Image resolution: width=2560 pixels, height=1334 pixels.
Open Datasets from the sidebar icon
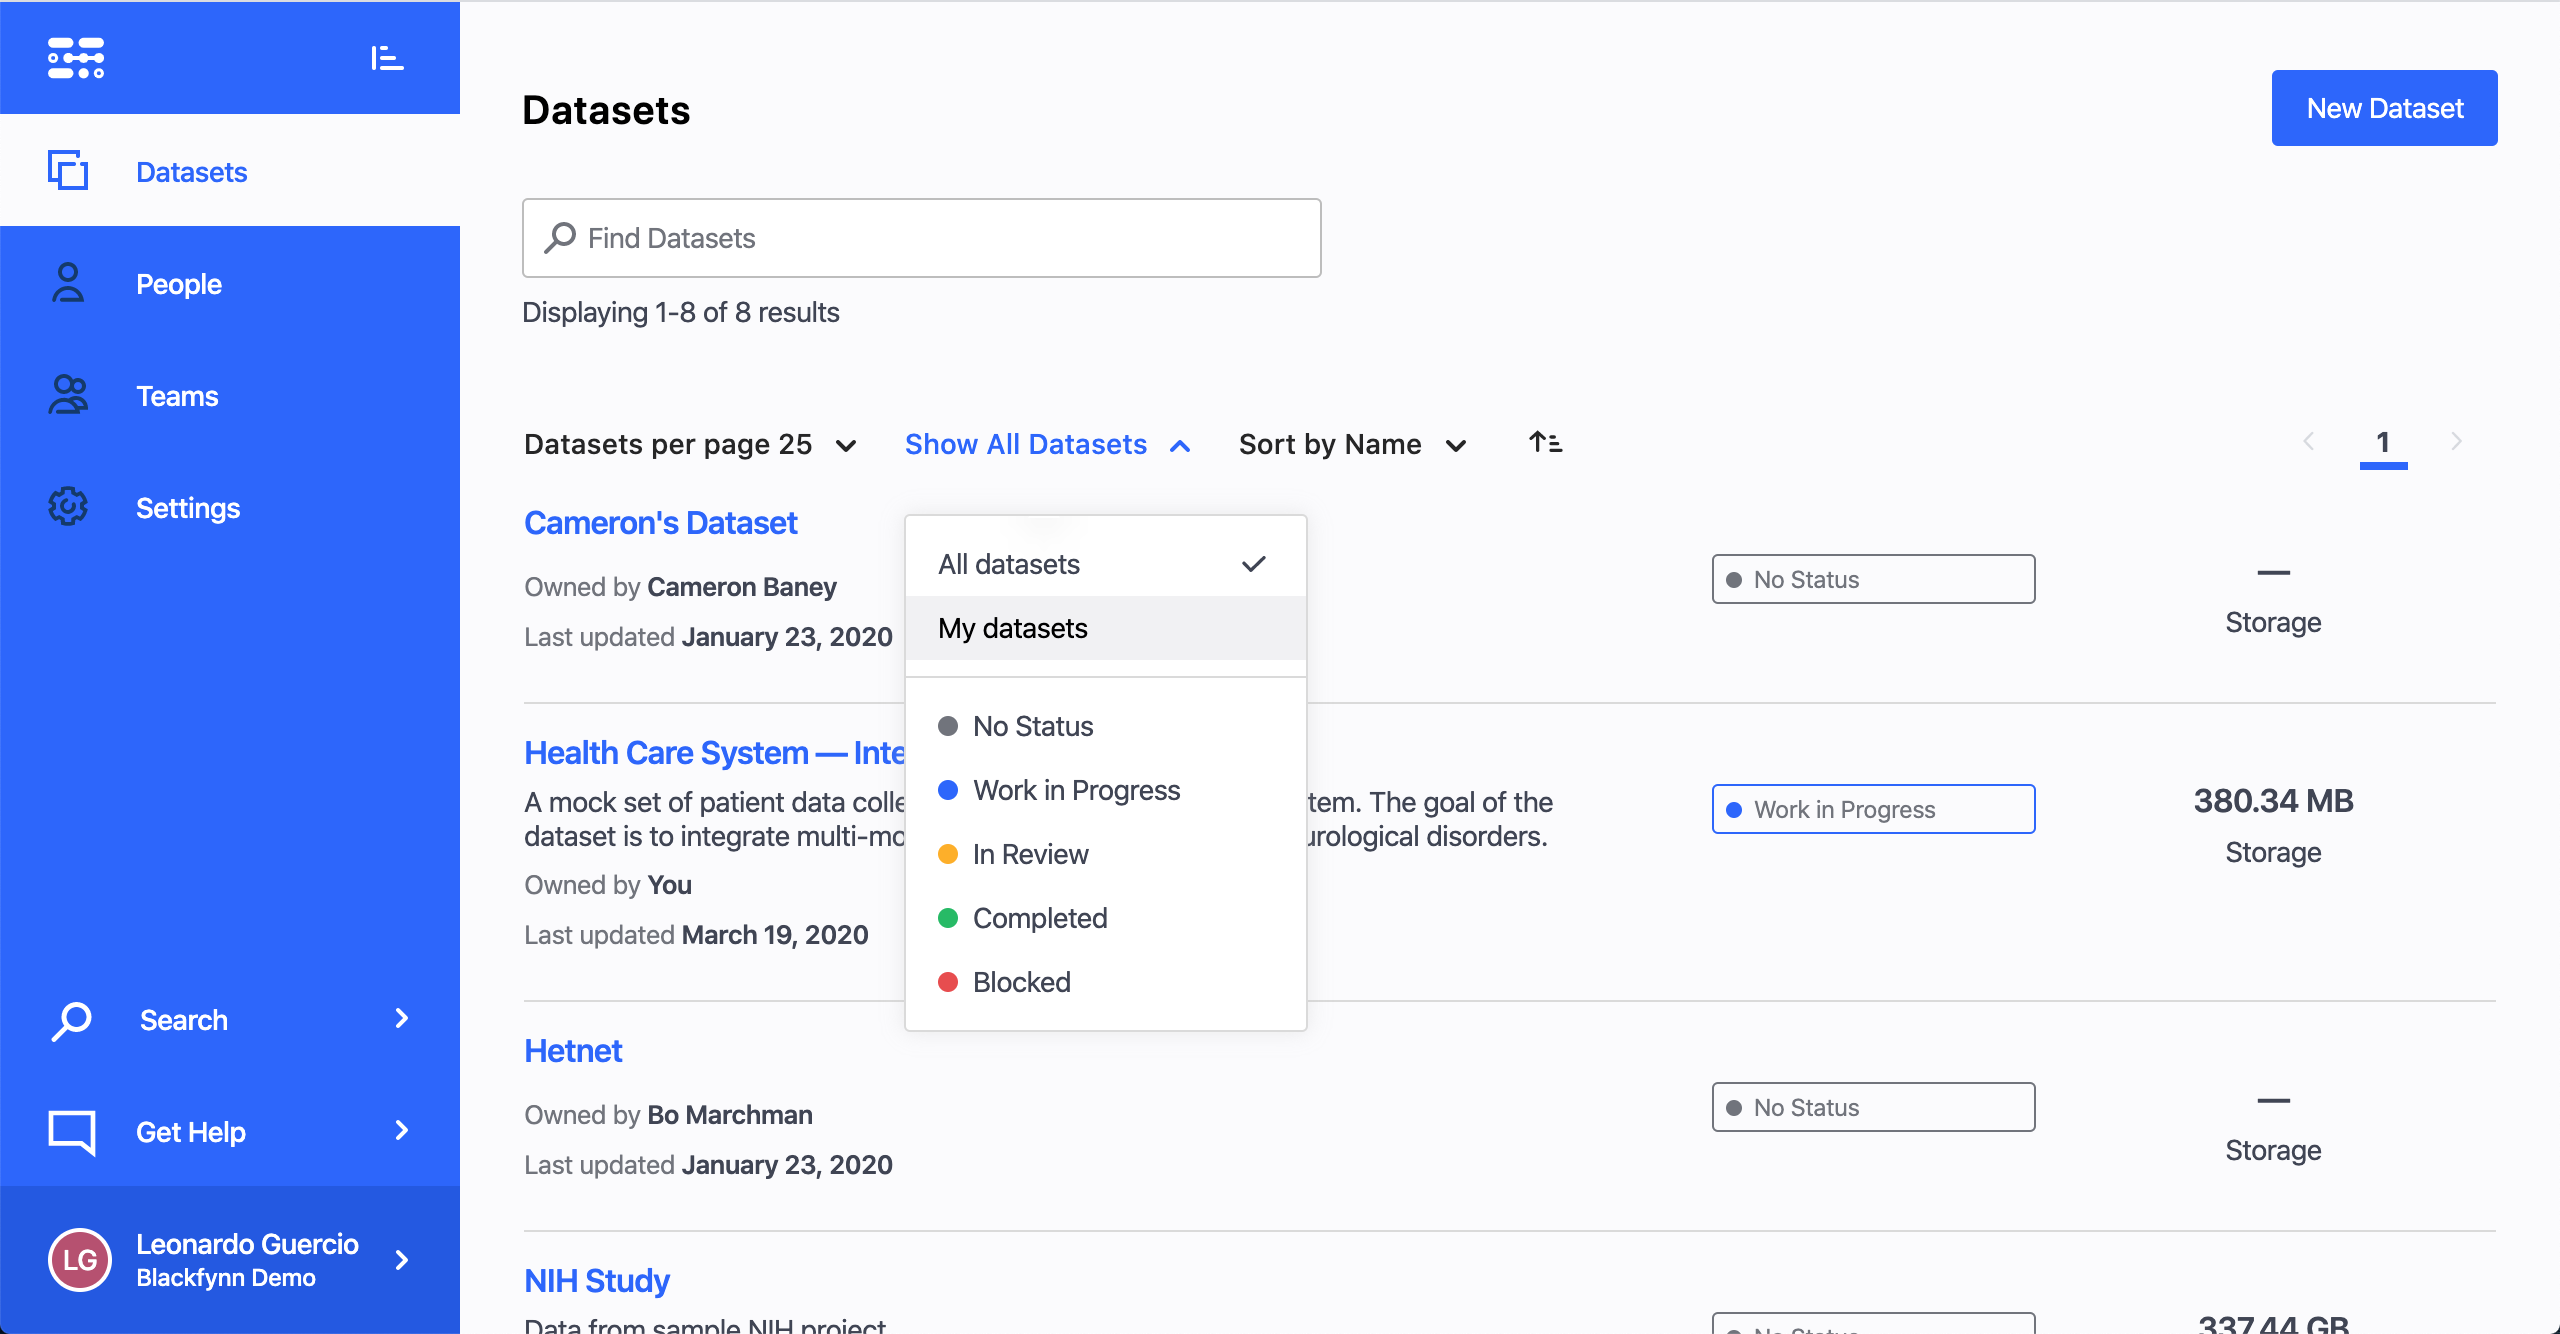pos(68,171)
